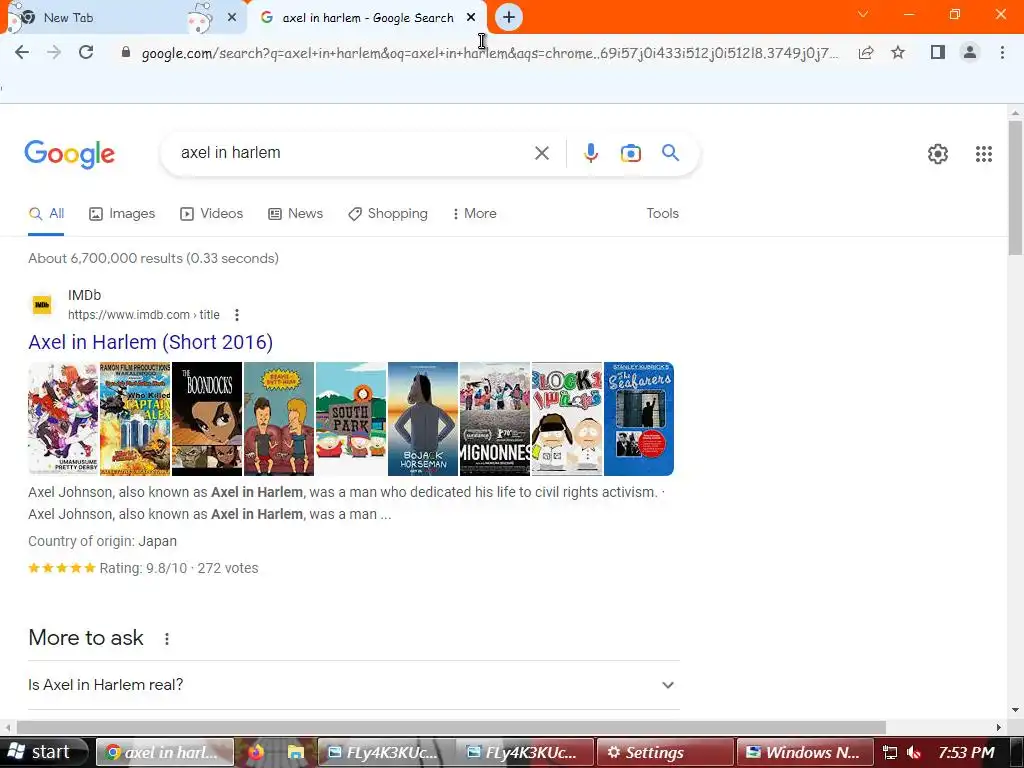This screenshot has width=1024, height=768.
Task: Open the Who Killed Captain Alex poster
Action: point(135,419)
